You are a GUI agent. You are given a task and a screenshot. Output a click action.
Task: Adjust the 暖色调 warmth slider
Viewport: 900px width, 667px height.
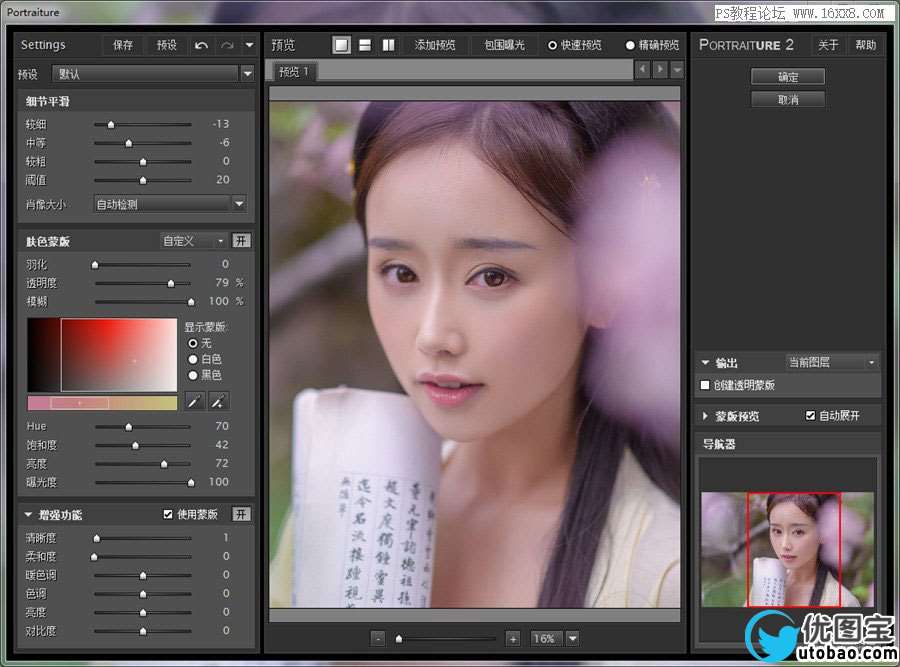[x=143, y=576]
